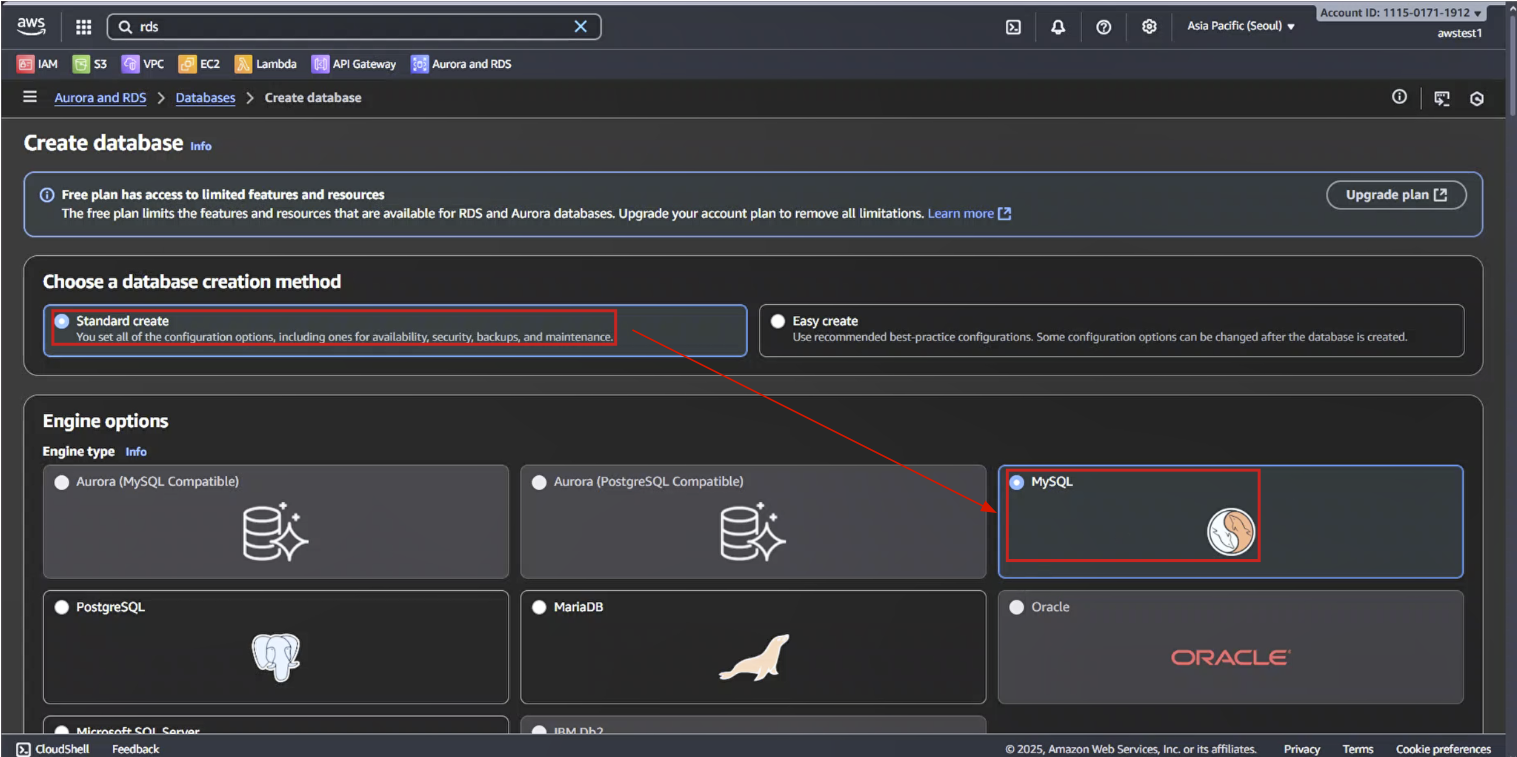Viewport: 1517px width, 757px height.
Task: Click the awstest1 username text
Action: pyautogui.click(x=1459, y=33)
